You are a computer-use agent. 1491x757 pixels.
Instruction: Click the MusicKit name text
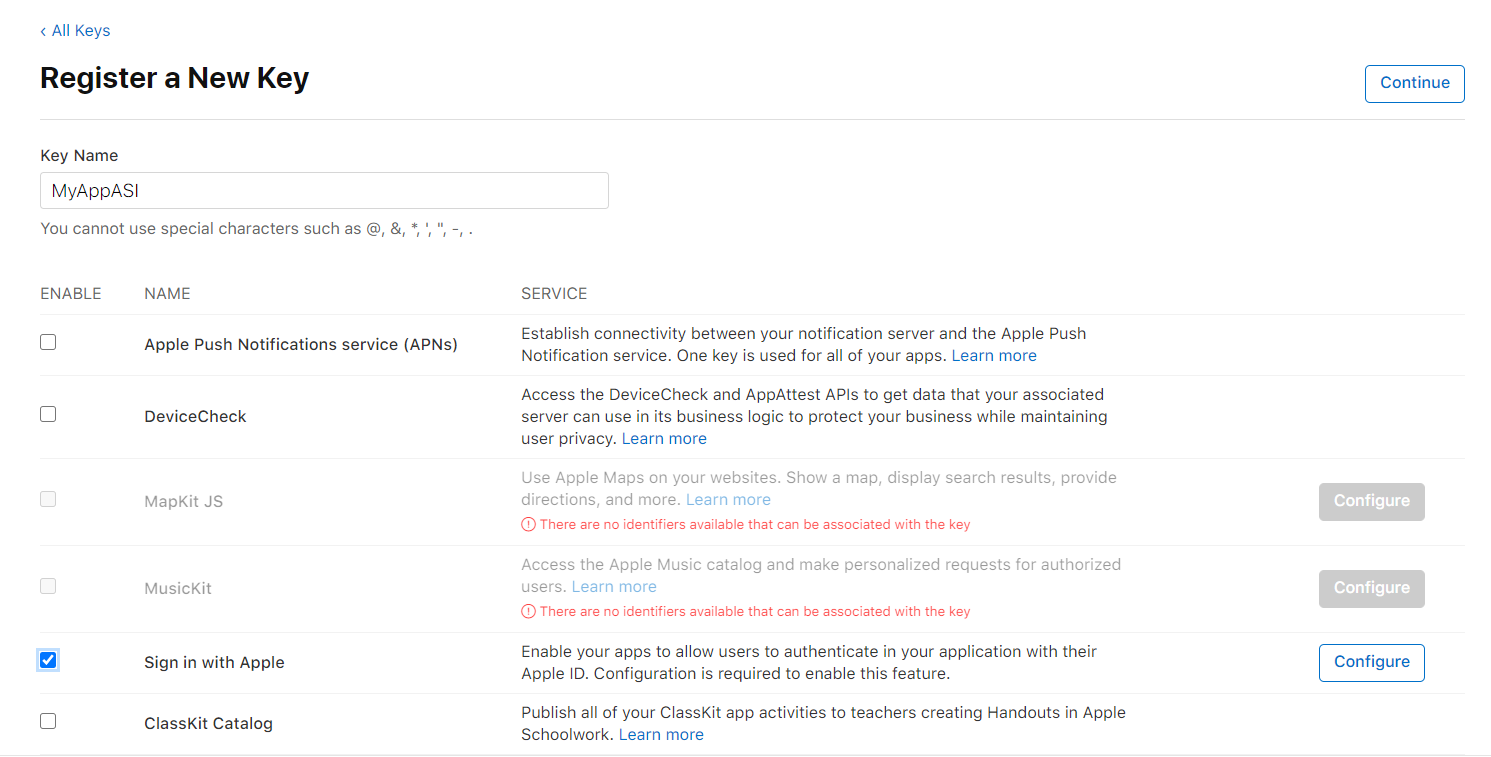pyautogui.click(x=178, y=589)
